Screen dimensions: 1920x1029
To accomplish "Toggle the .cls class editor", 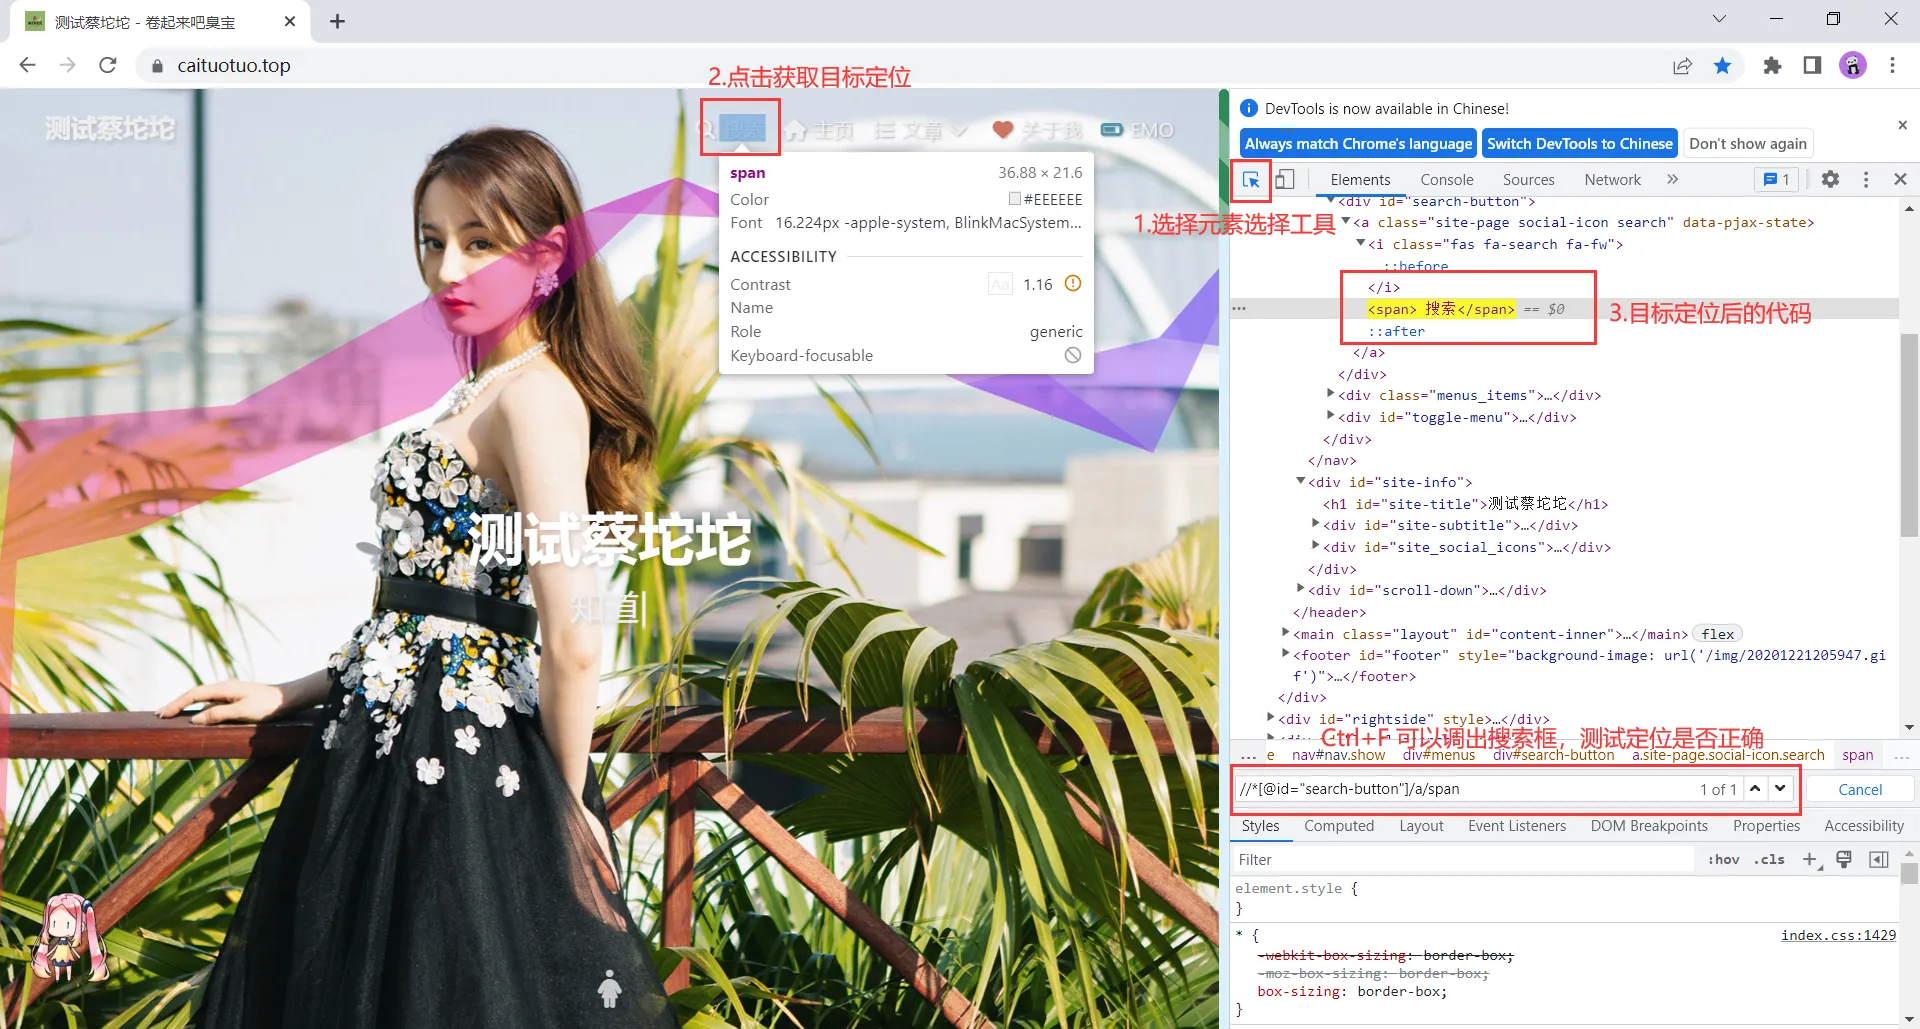I will [x=1769, y=859].
